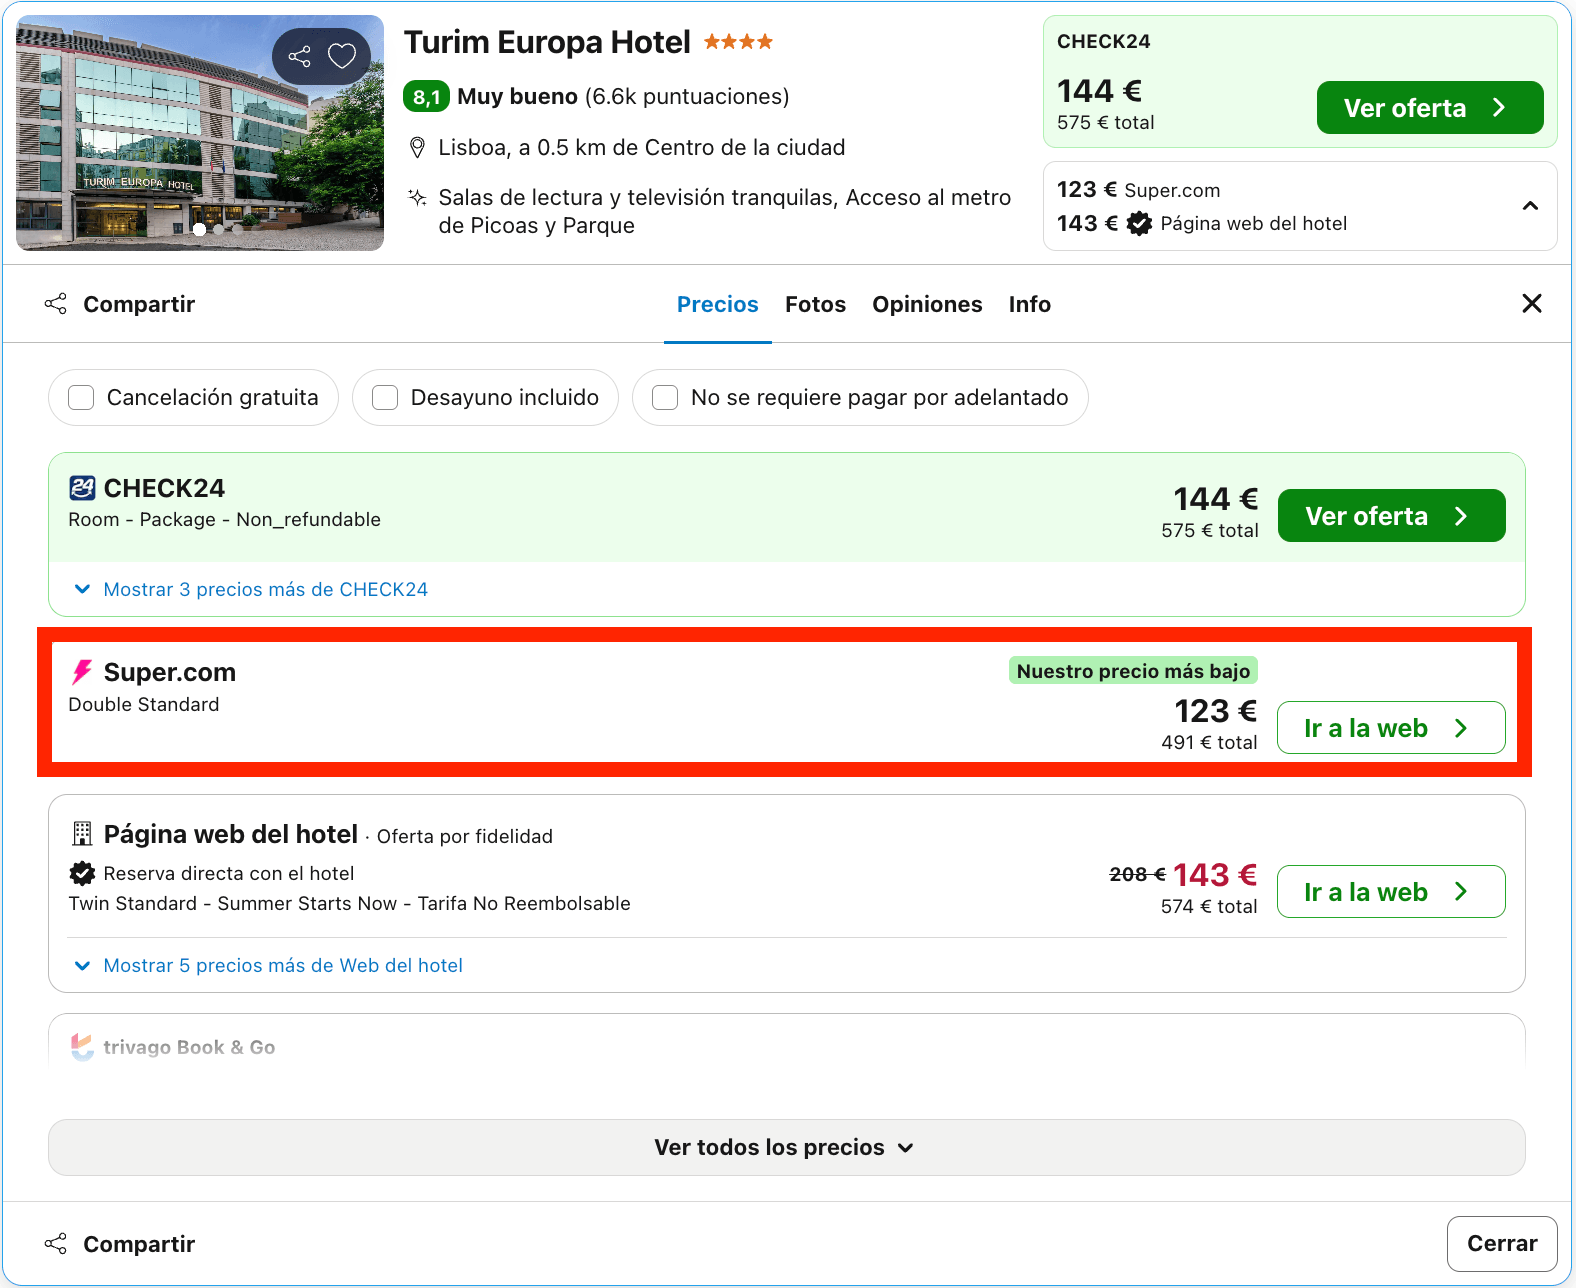
Task: Click the 6.6k puntuaciones text
Action: click(687, 97)
